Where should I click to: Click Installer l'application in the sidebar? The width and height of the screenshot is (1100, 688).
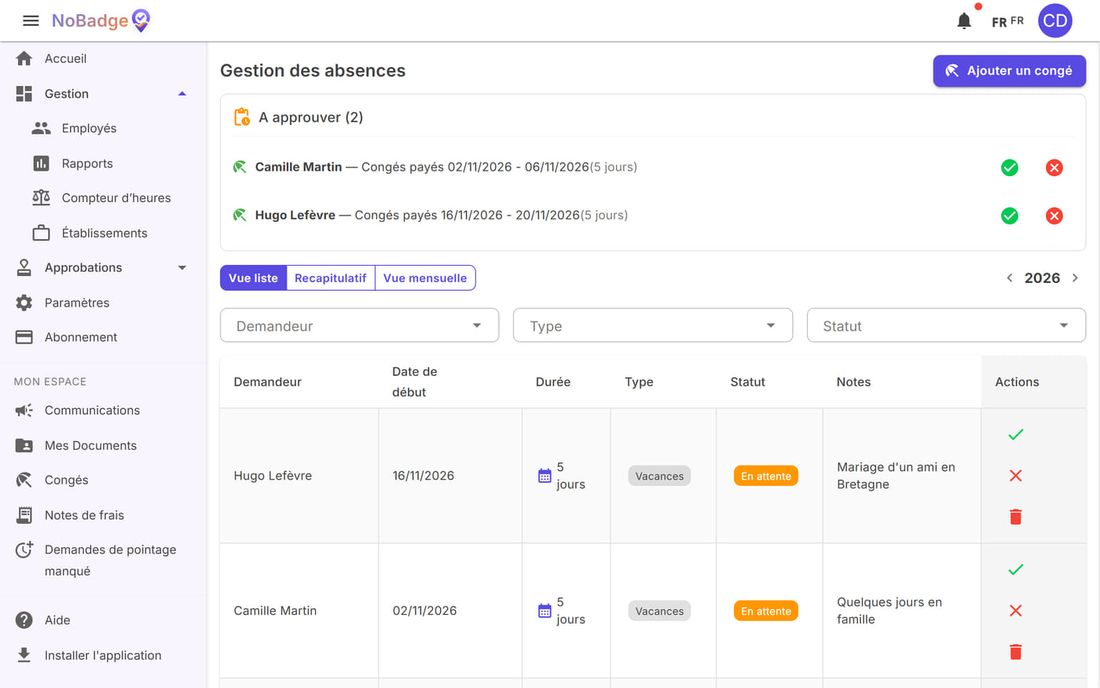tap(103, 655)
